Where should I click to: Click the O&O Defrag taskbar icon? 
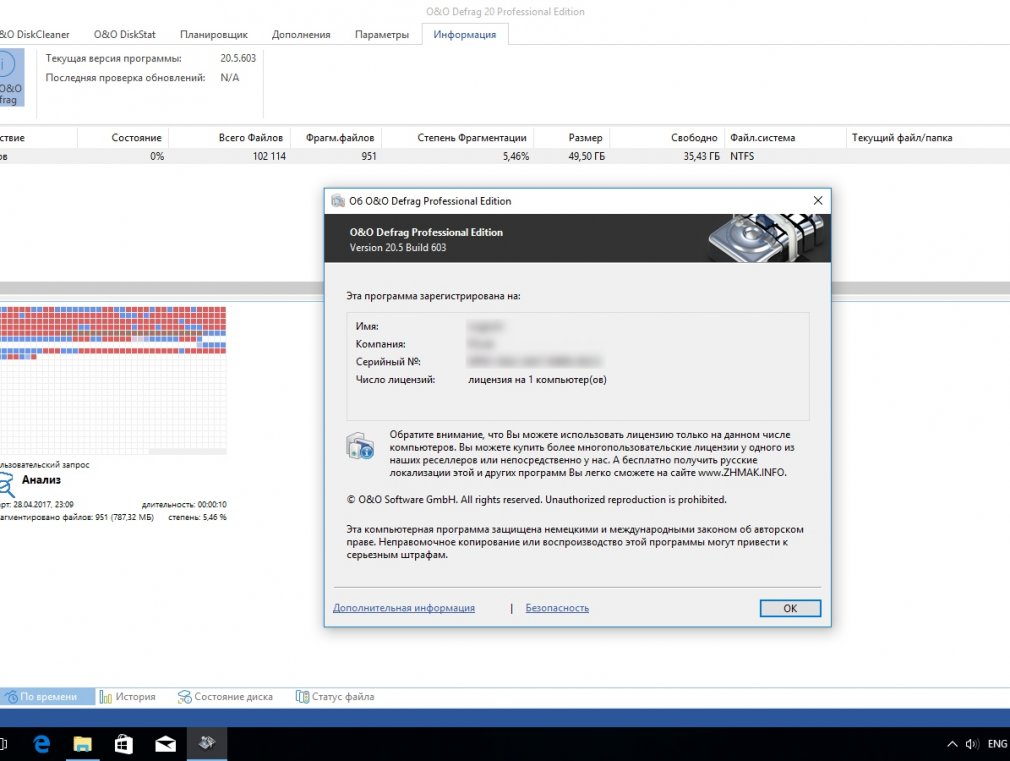[207, 744]
